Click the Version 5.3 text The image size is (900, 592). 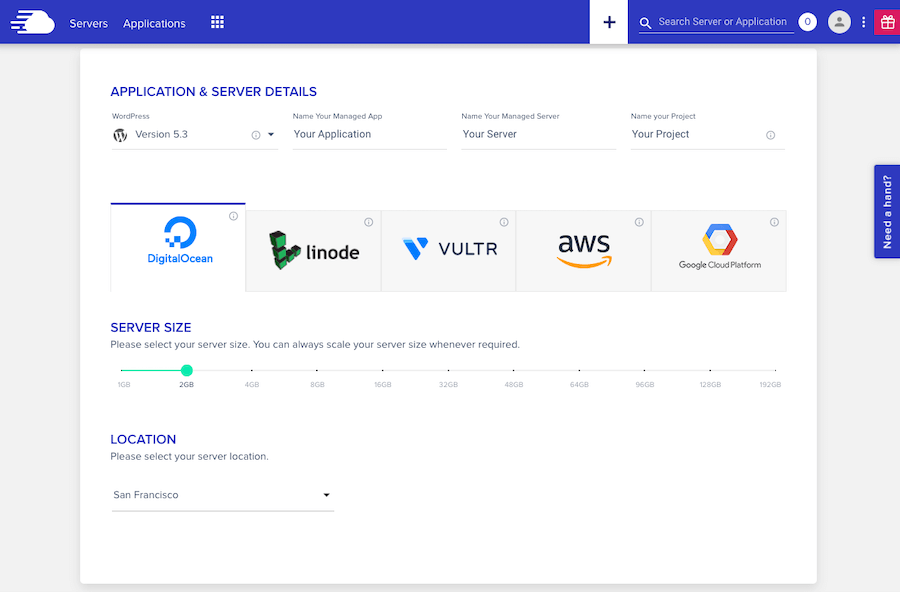point(161,134)
